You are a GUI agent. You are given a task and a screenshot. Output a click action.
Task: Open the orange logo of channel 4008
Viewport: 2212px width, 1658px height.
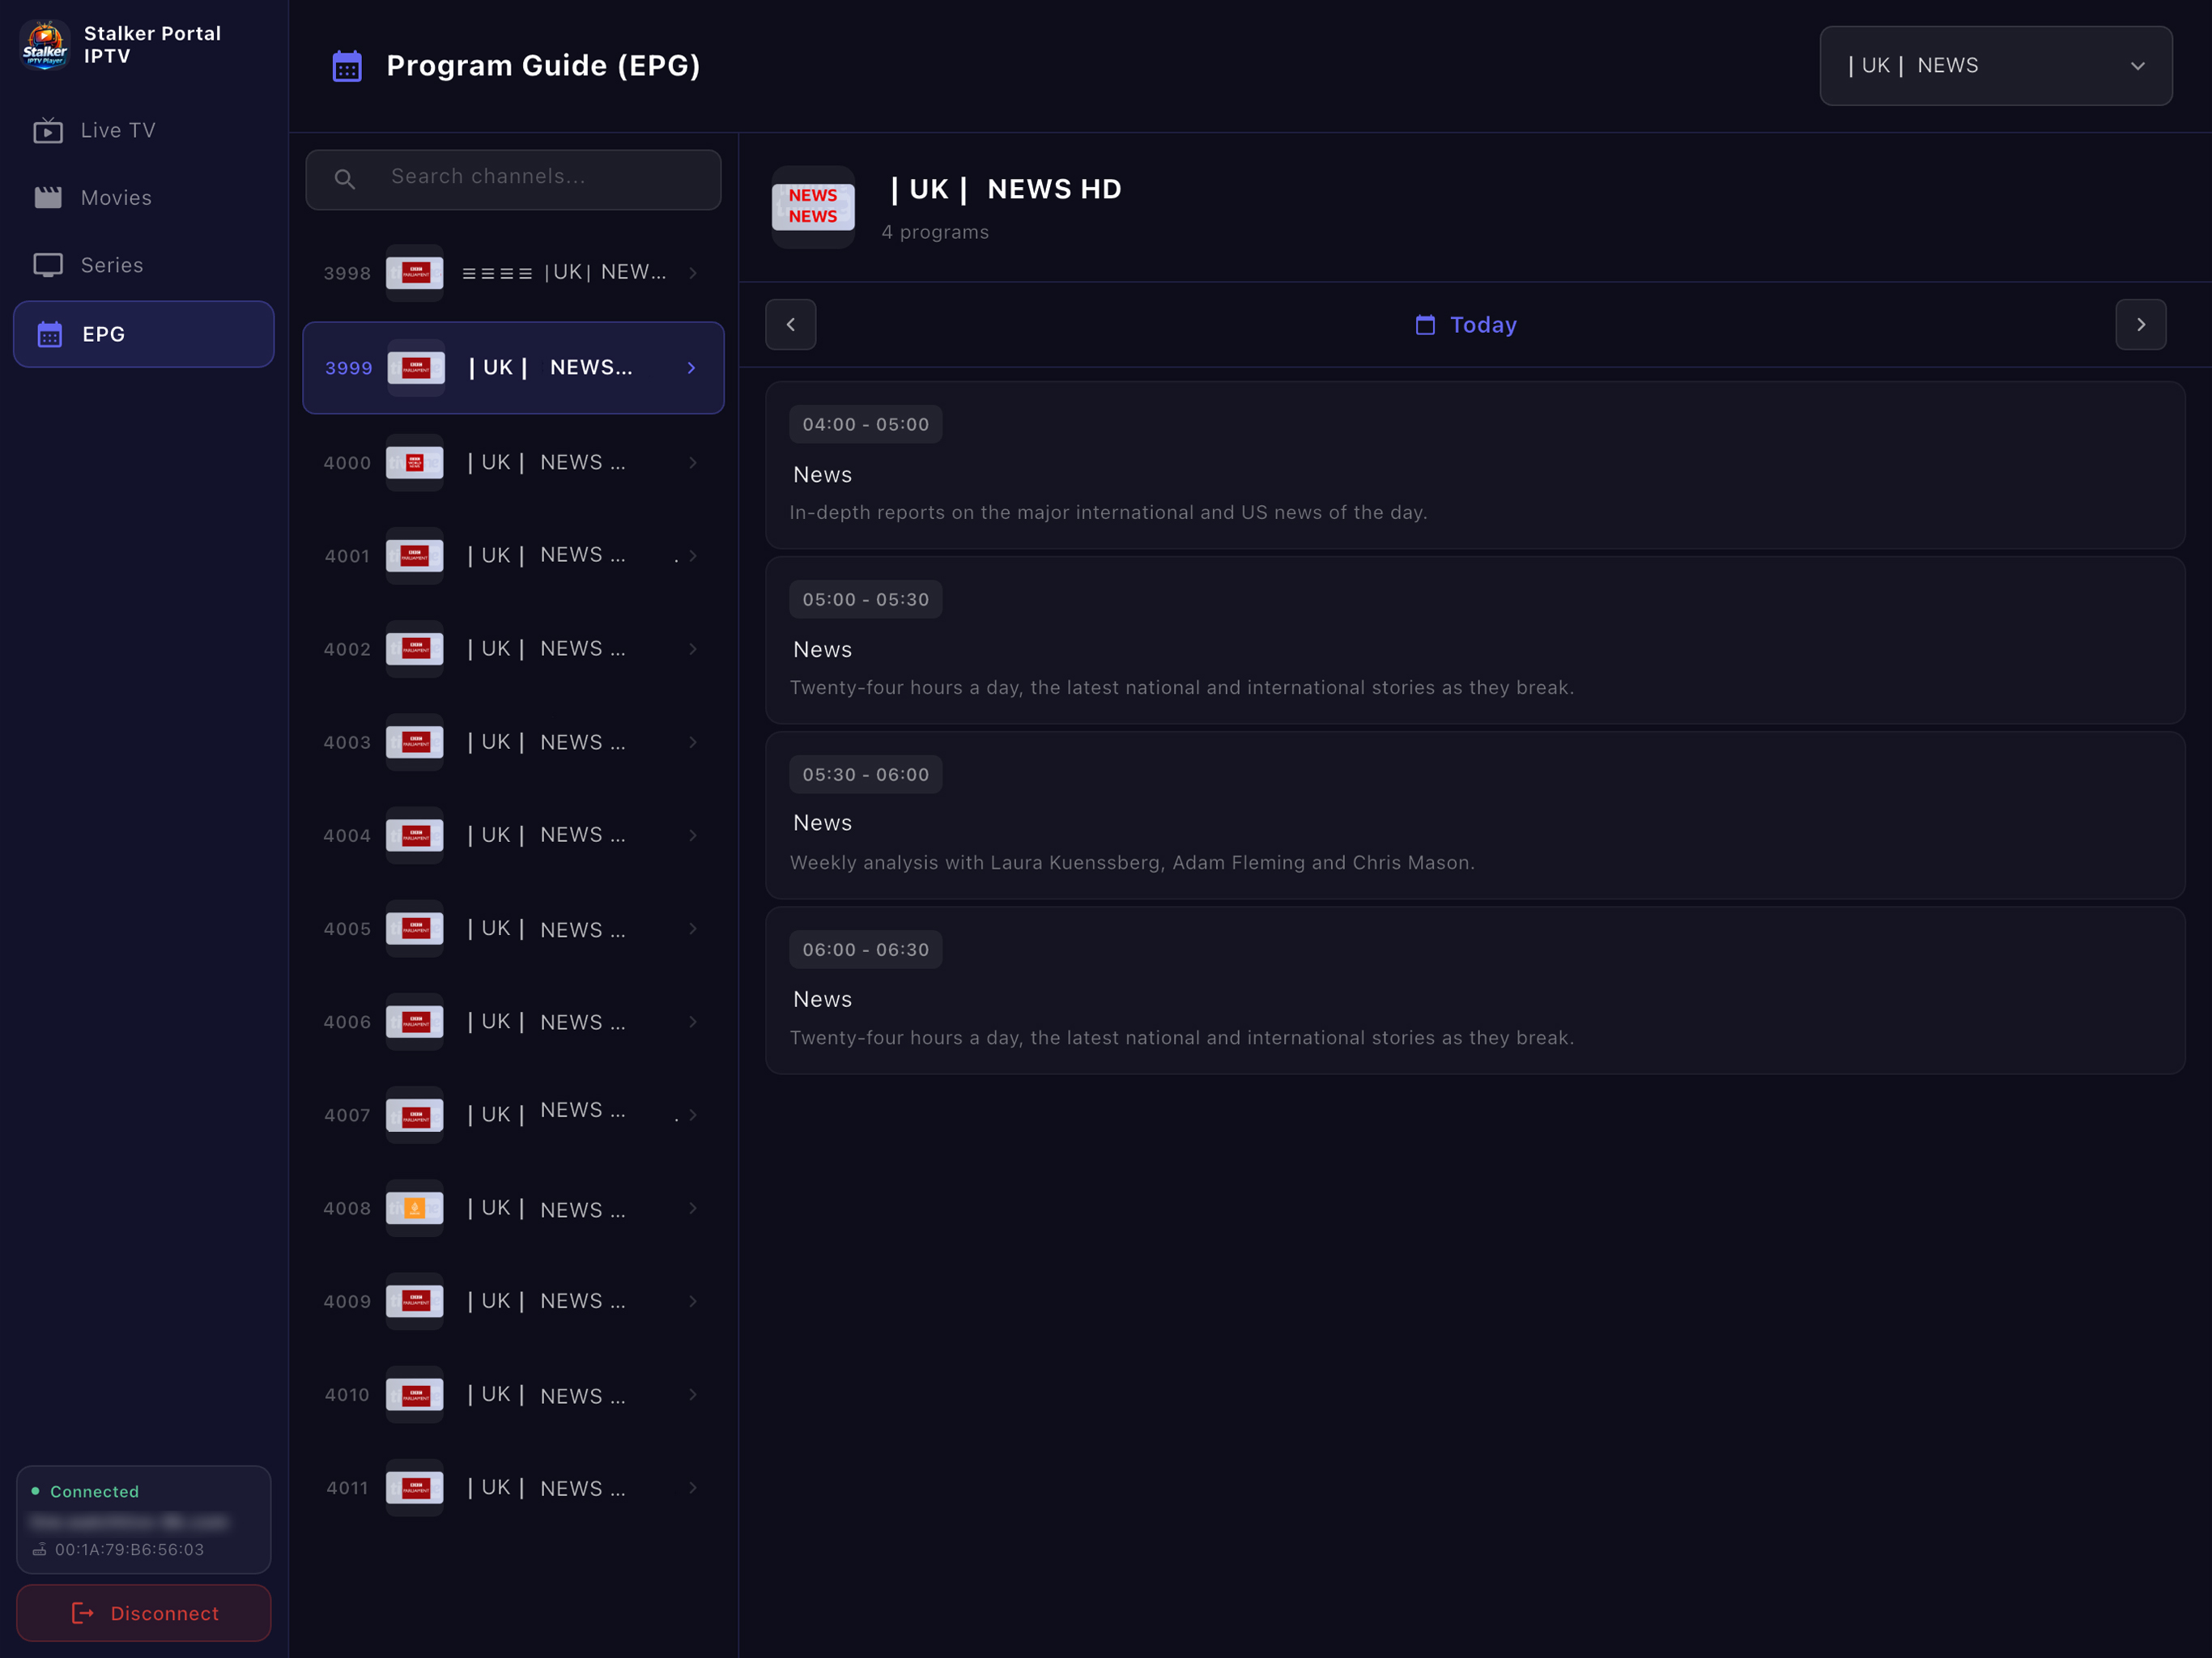[x=415, y=1208]
